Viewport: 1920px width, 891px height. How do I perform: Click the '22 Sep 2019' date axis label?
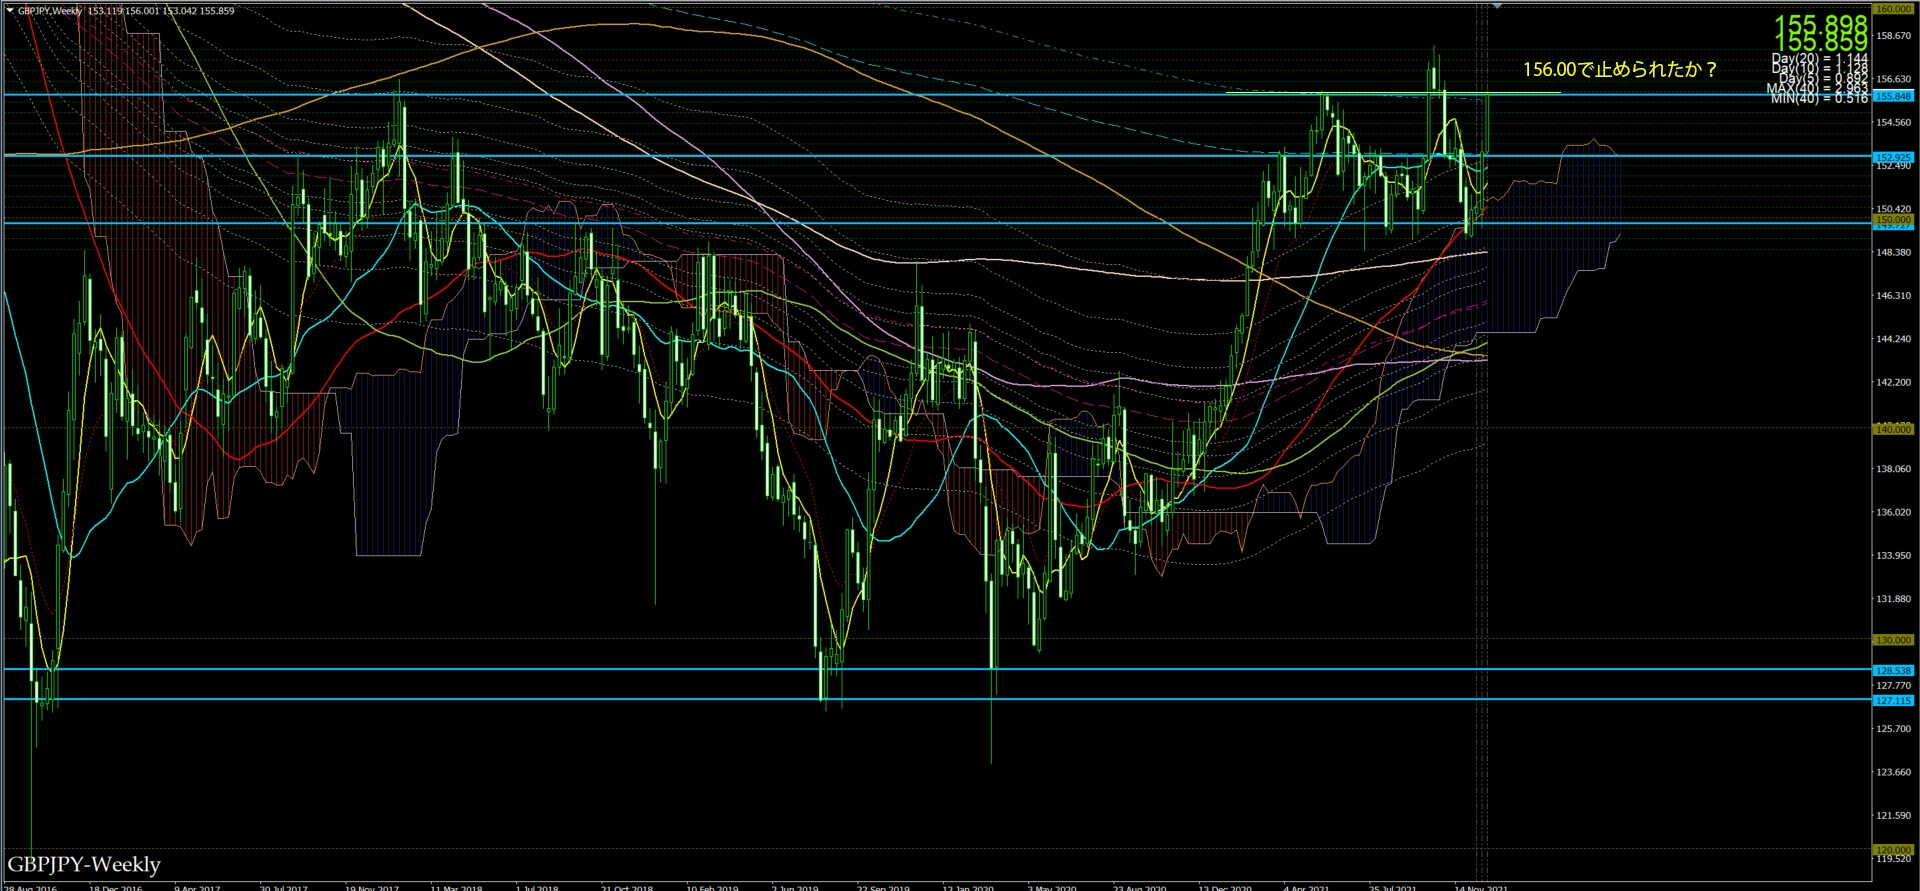pyautogui.click(x=883, y=887)
